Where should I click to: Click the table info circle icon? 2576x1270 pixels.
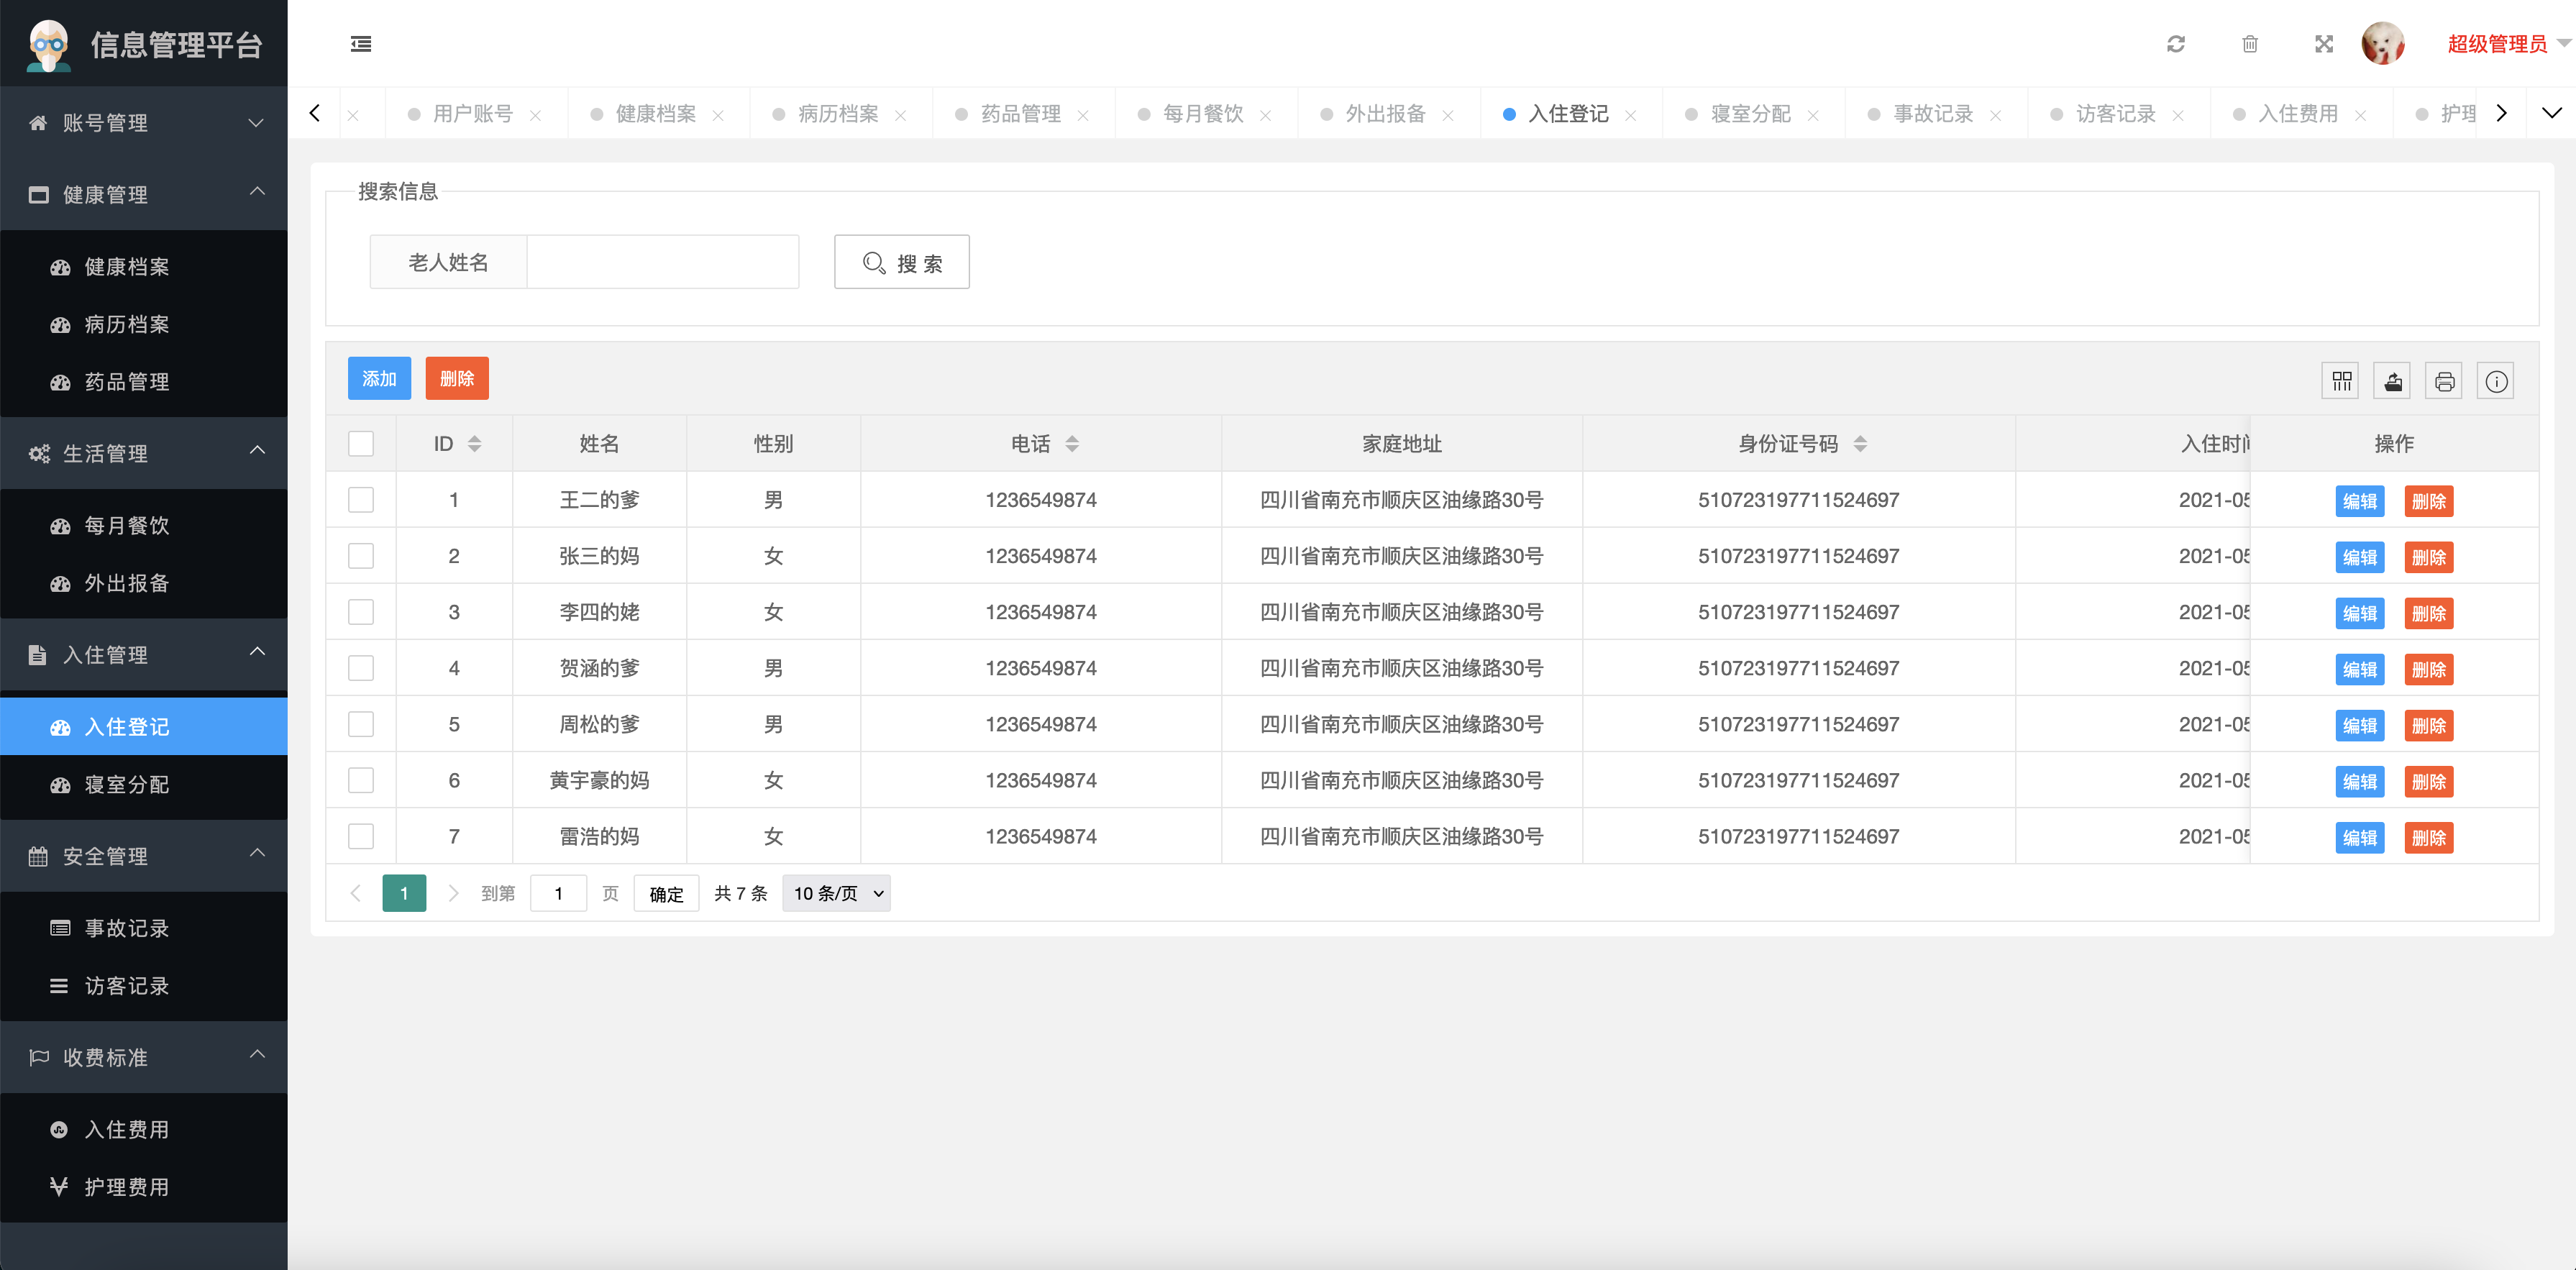pyautogui.click(x=2496, y=381)
